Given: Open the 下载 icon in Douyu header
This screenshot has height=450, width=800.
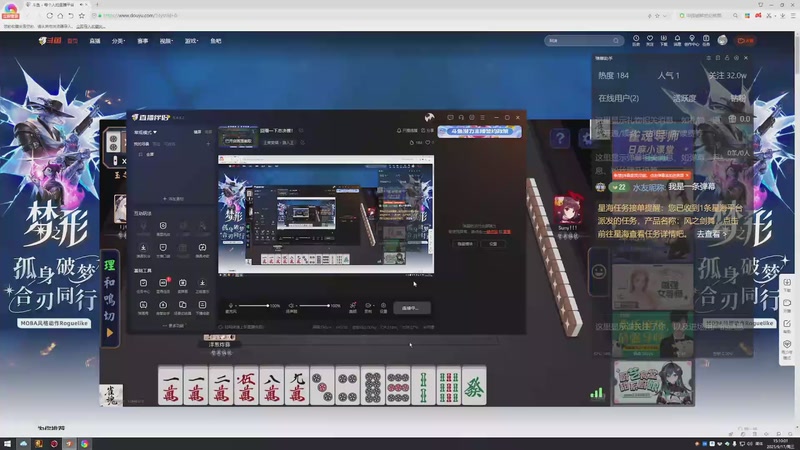Looking at the screenshot, I should click(x=663, y=40).
